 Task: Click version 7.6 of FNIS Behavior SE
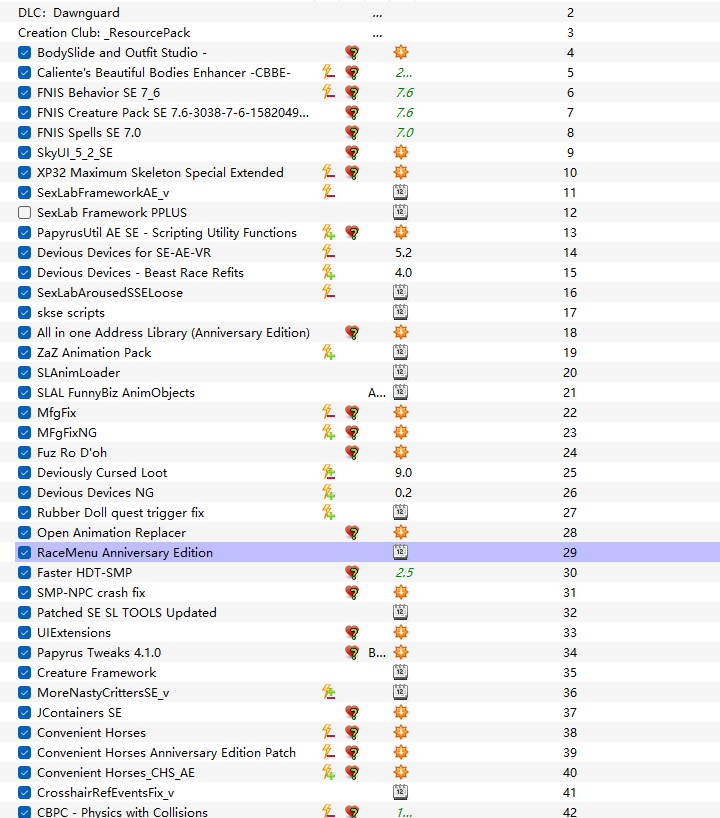404,92
